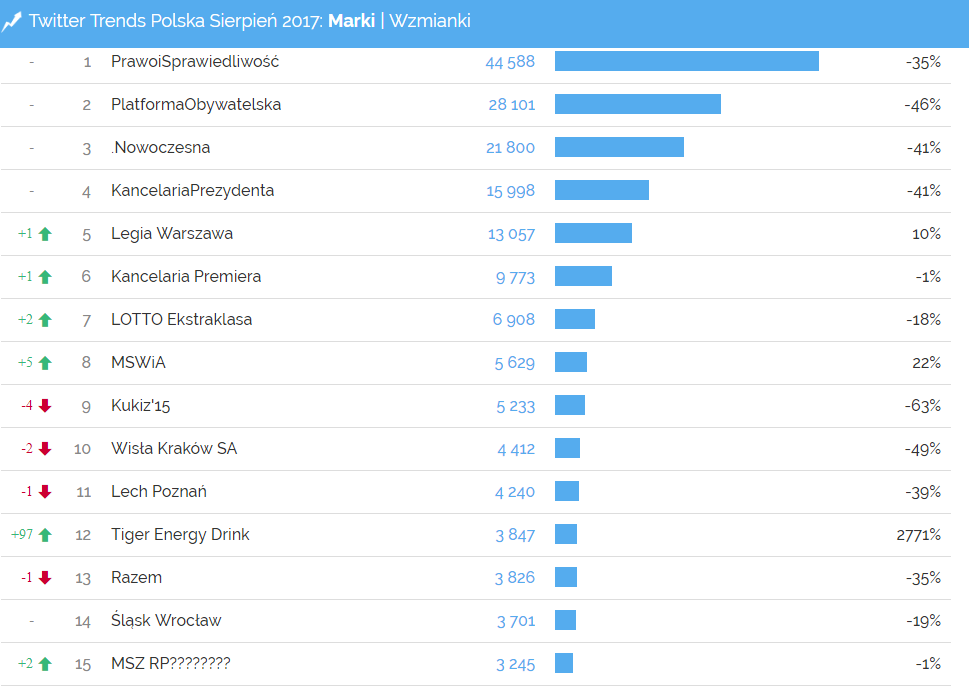Click the PrawoiSprawiedliwość blue bar
The width and height of the screenshot is (969, 686).
(686, 61)
